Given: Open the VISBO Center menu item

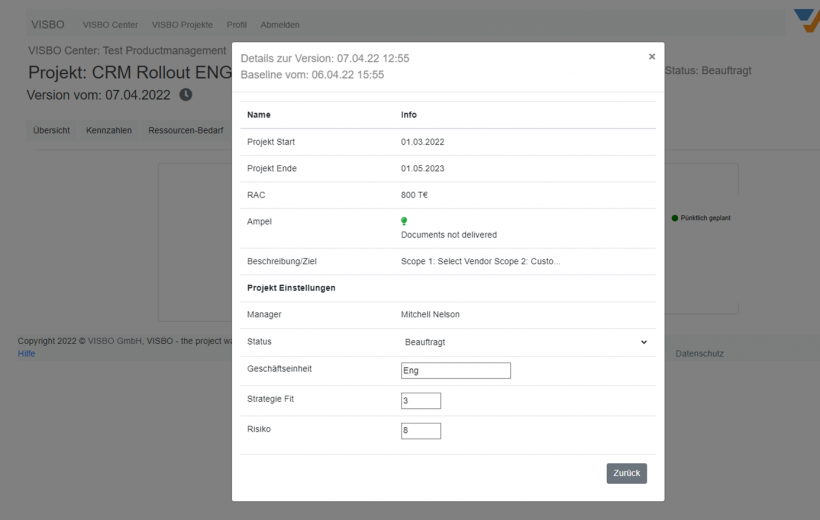Looking at the screenshot, I should click(110, 25).
